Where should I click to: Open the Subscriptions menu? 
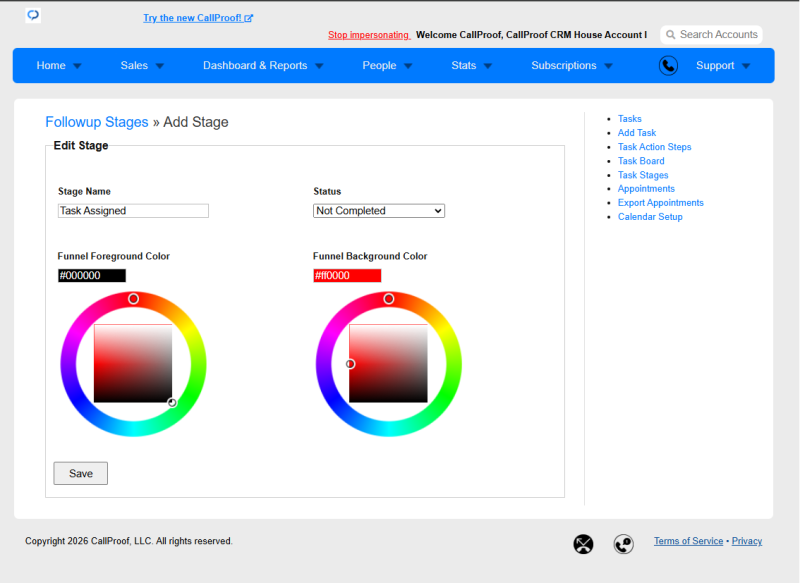(x=564, y=65)
